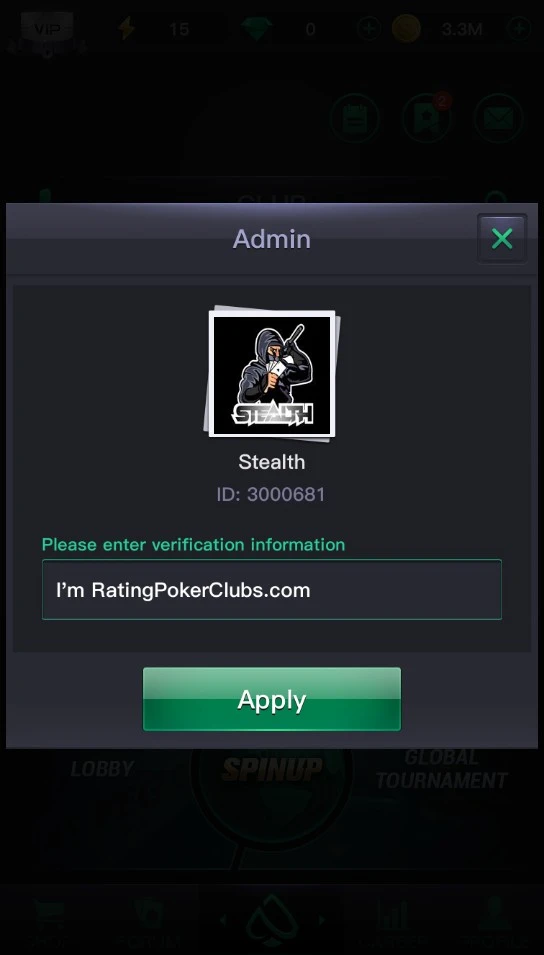The height and width of the screenshot is (955, 544).
Task: Tap the green diamond gem icon
Action: pos(256,29)
